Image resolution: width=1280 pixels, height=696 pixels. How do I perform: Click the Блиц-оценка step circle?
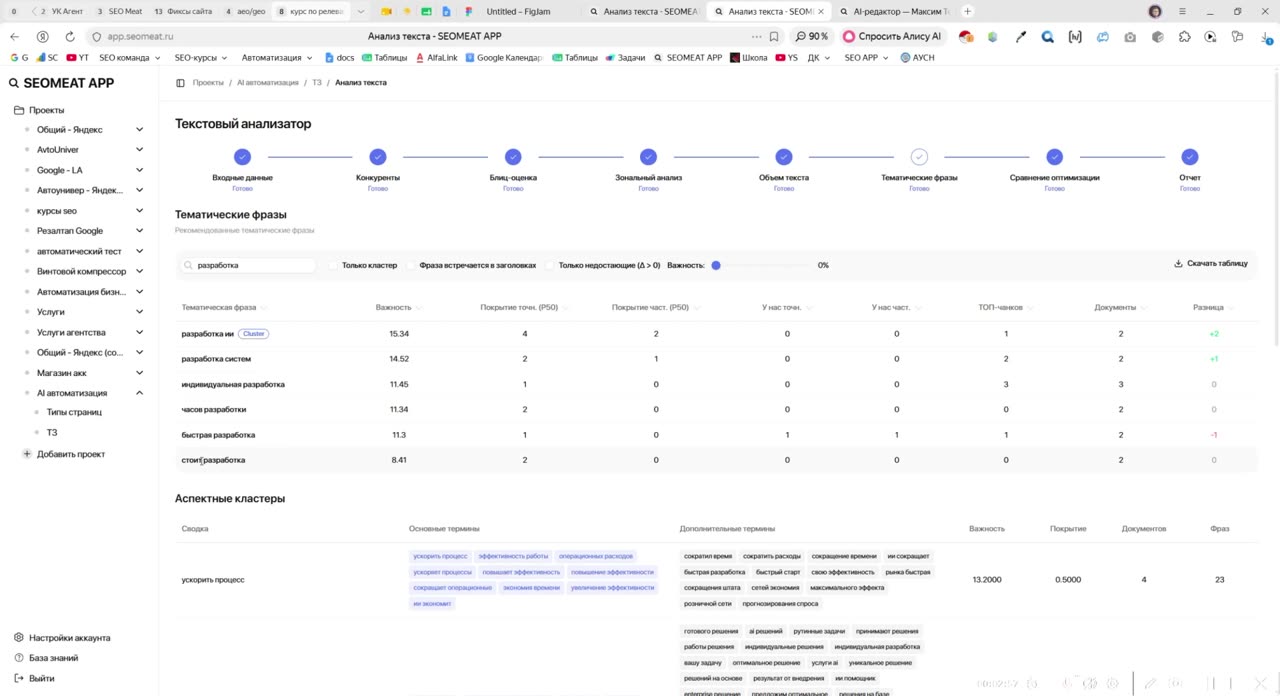pyautogui.click(x=513, y=157)
